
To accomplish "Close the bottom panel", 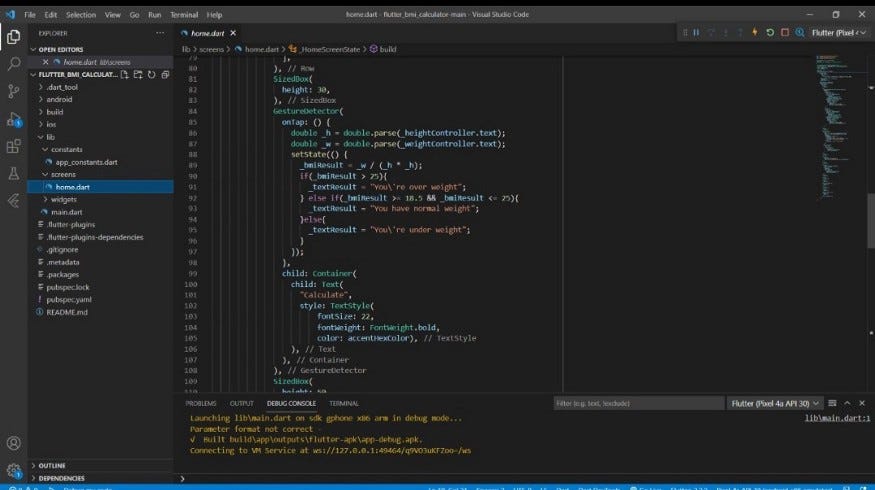I will 862,403.
